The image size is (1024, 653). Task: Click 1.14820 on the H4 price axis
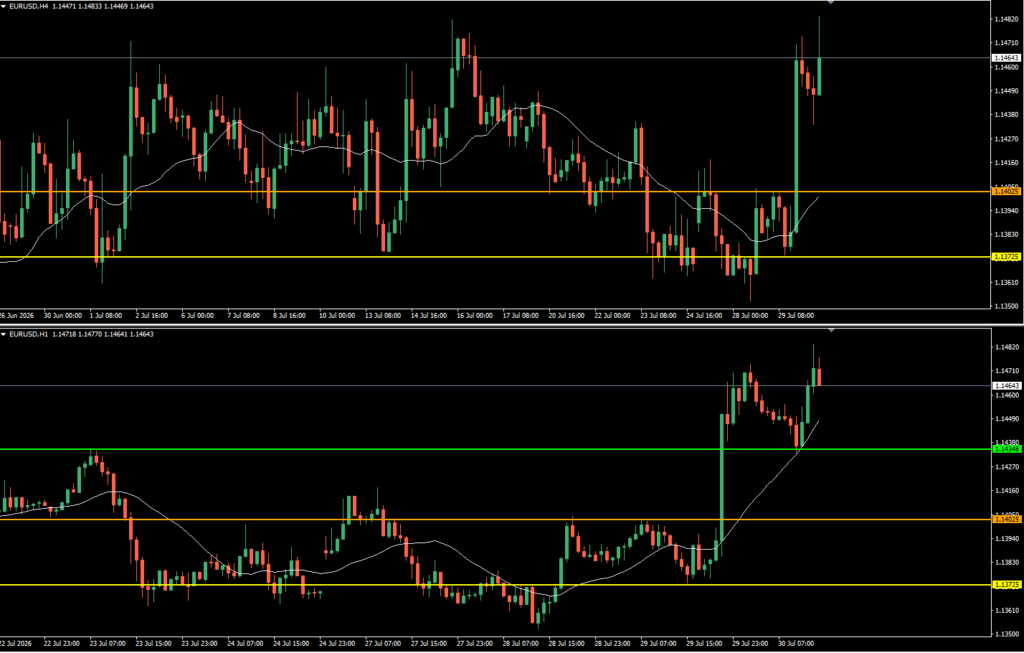pyautogui.click(x=1006, y=20)
